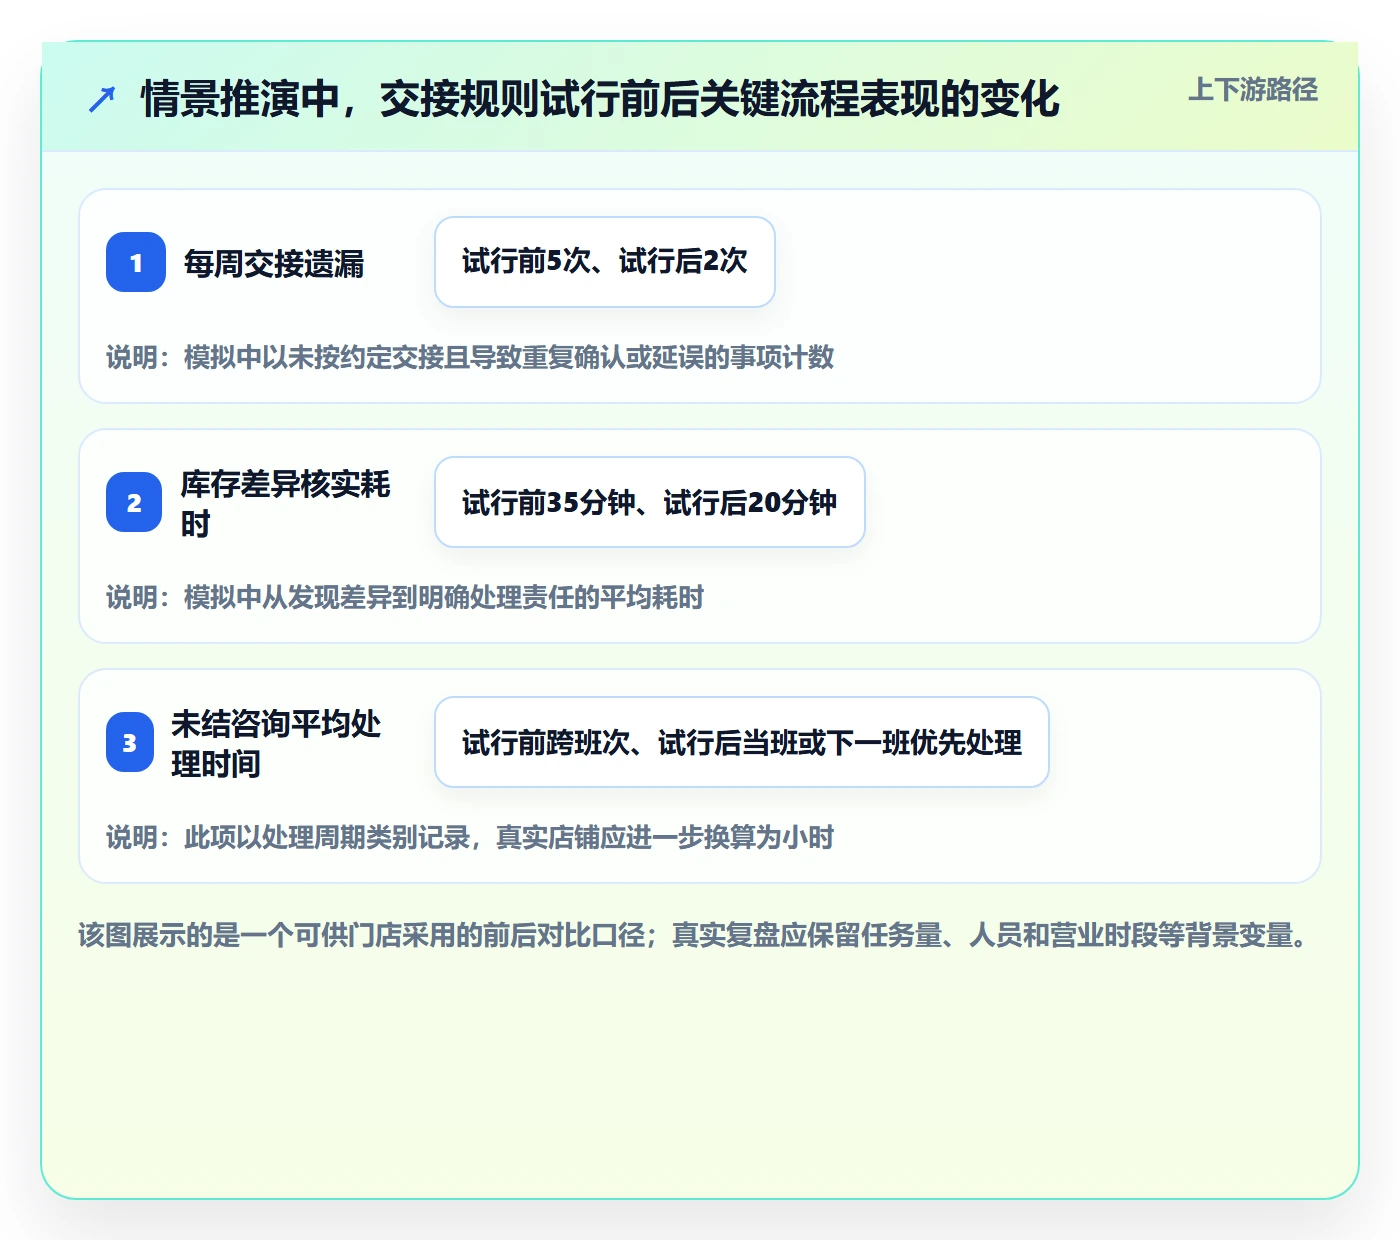Click the note 此项以处理周期类别记录

pyautogui.click(x=327, y=837)
